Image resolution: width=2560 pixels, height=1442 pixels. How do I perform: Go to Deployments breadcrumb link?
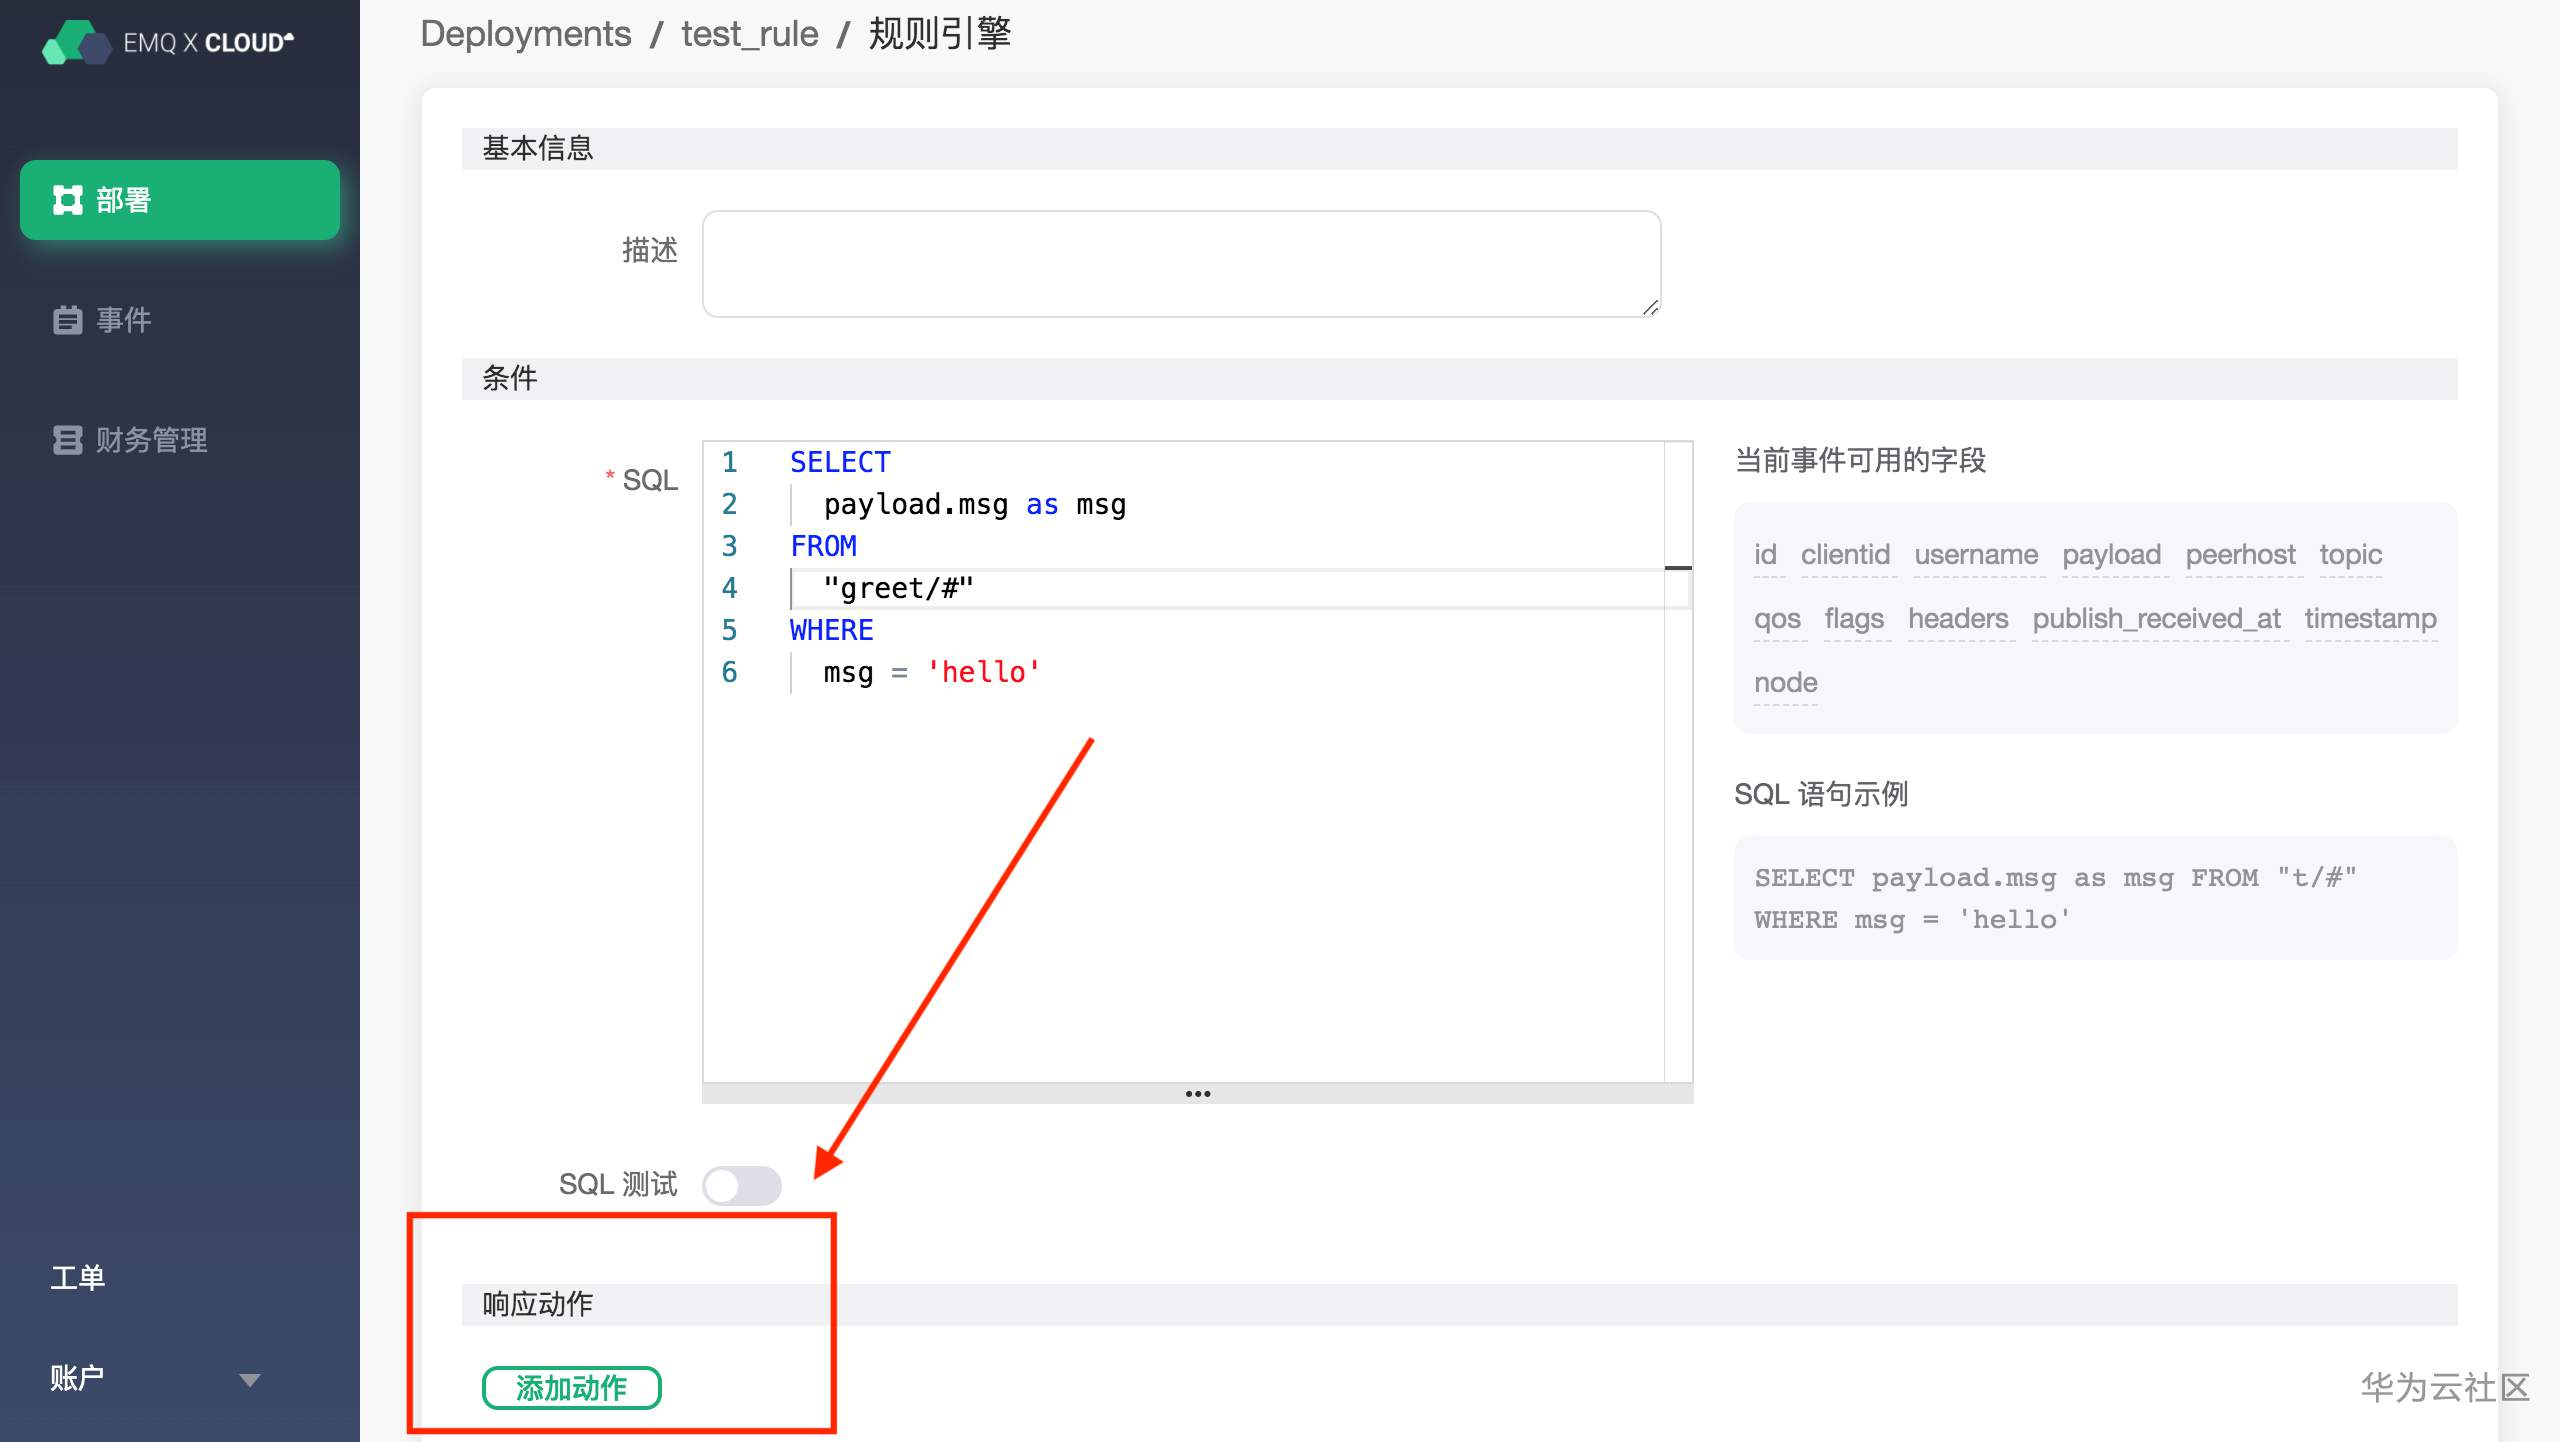[525, 34]
